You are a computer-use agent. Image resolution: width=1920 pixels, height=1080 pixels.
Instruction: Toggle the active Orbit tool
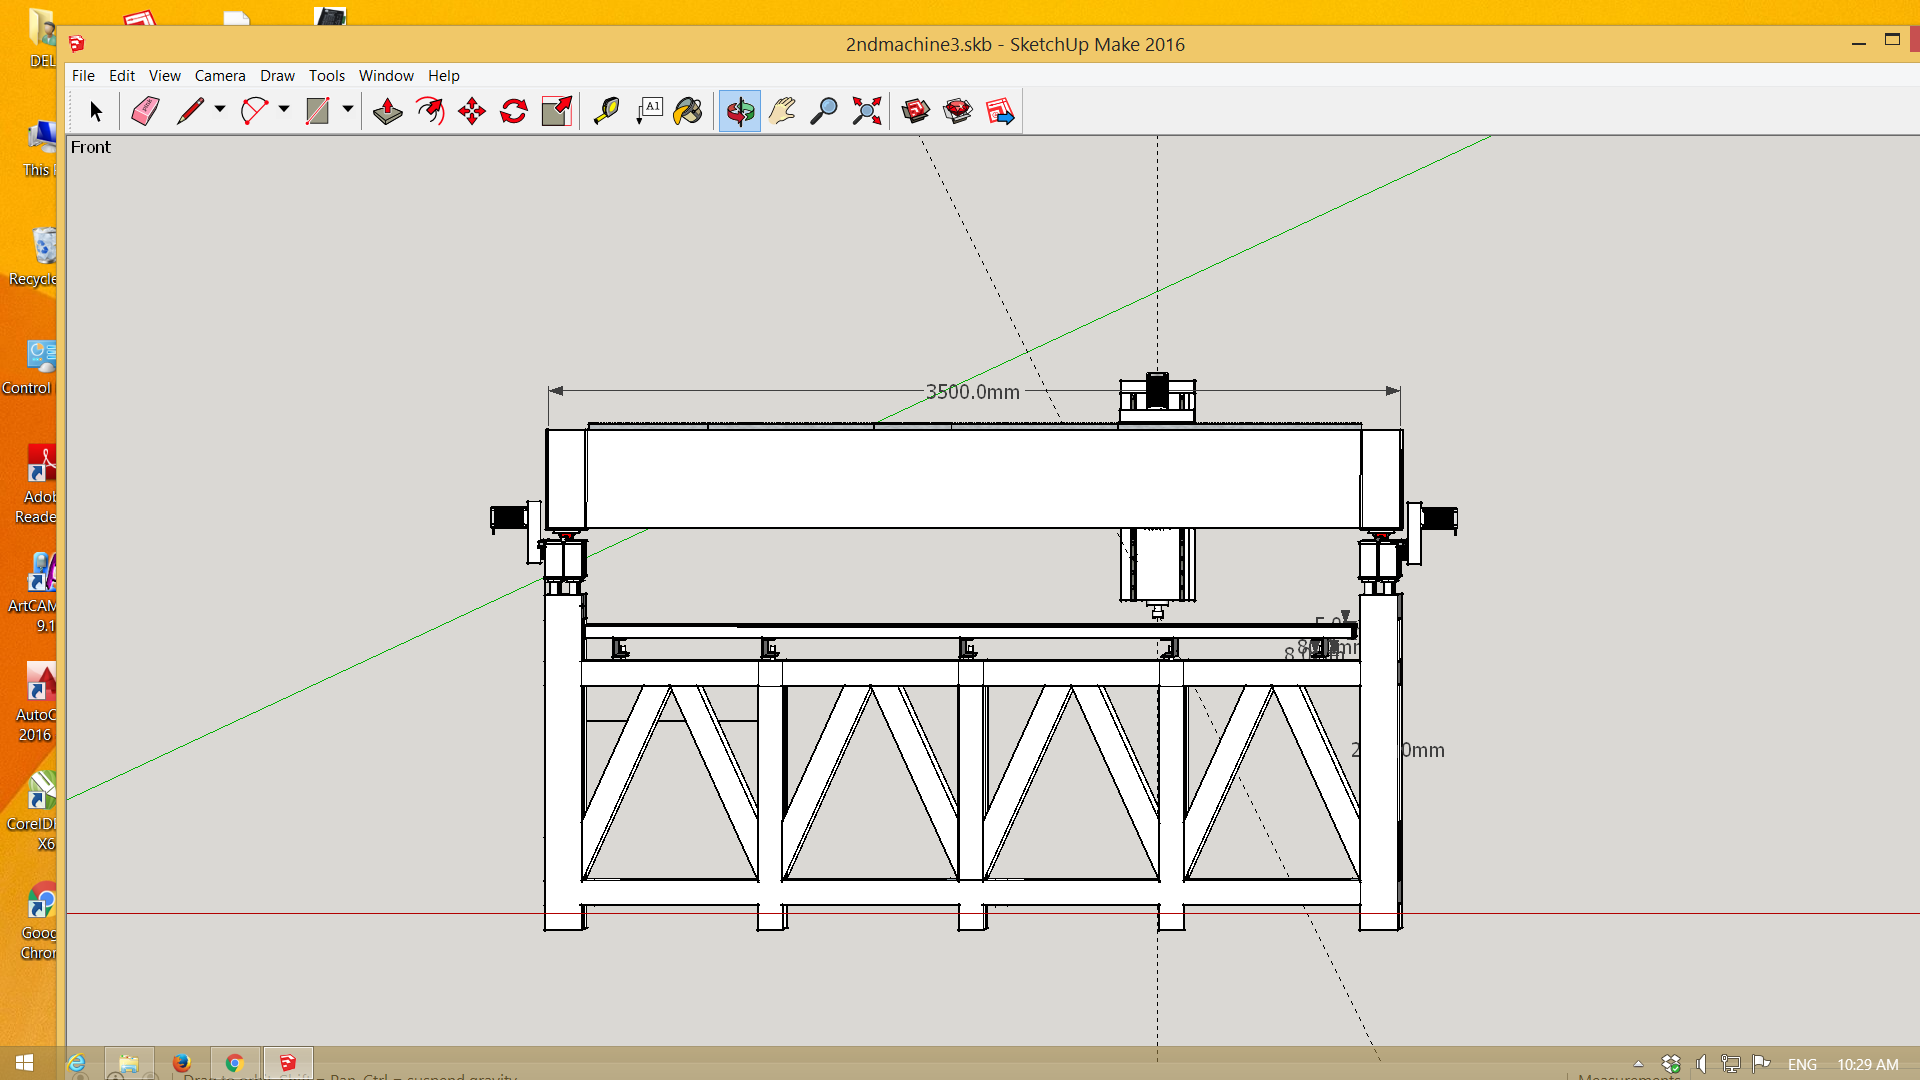coord(740,111)
